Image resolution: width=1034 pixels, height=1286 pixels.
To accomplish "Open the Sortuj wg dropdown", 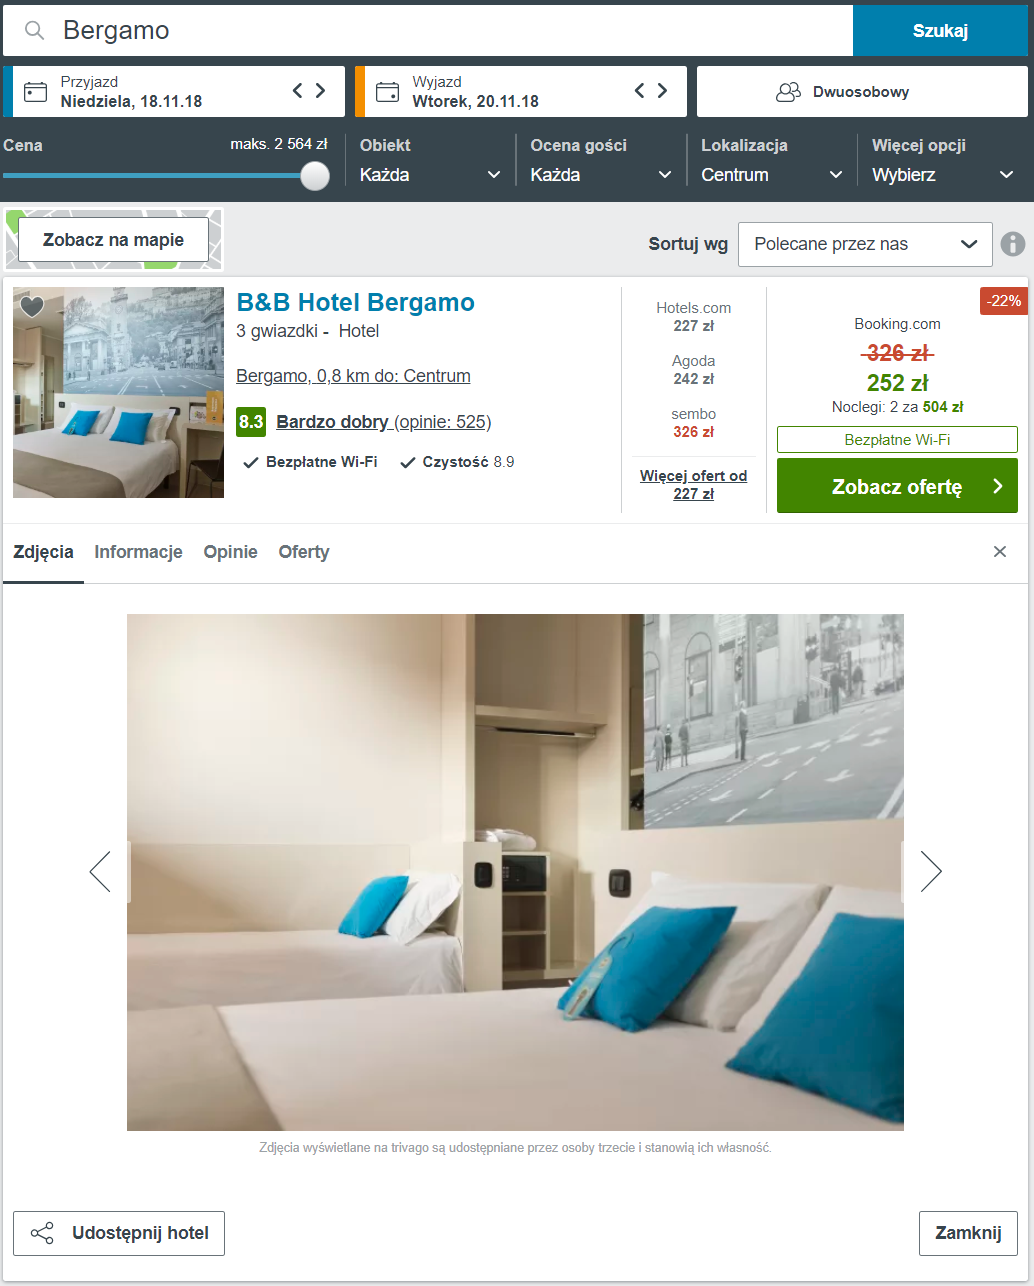I will 865,244.
